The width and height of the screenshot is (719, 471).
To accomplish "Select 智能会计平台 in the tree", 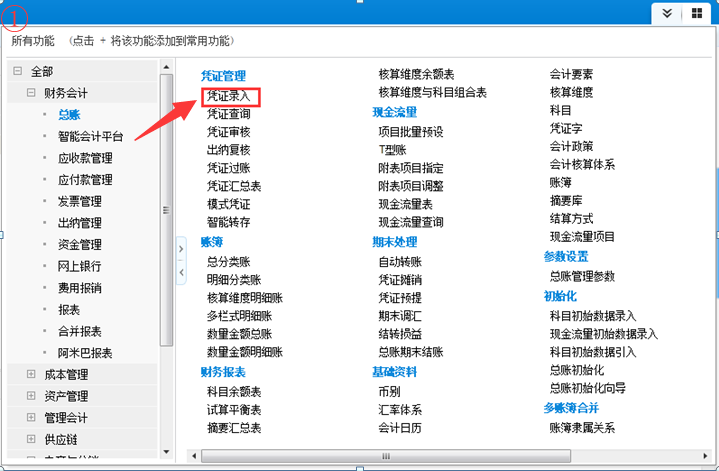I will coord(90,136).
